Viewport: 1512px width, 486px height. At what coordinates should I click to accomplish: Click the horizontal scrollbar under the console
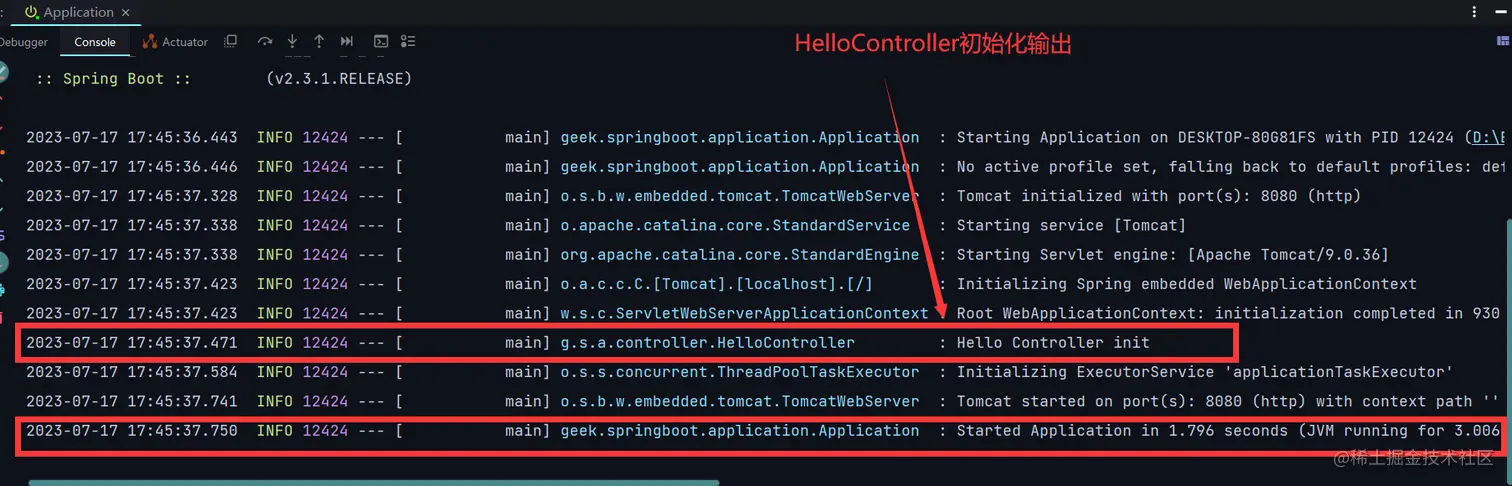(x=373, y=482)
